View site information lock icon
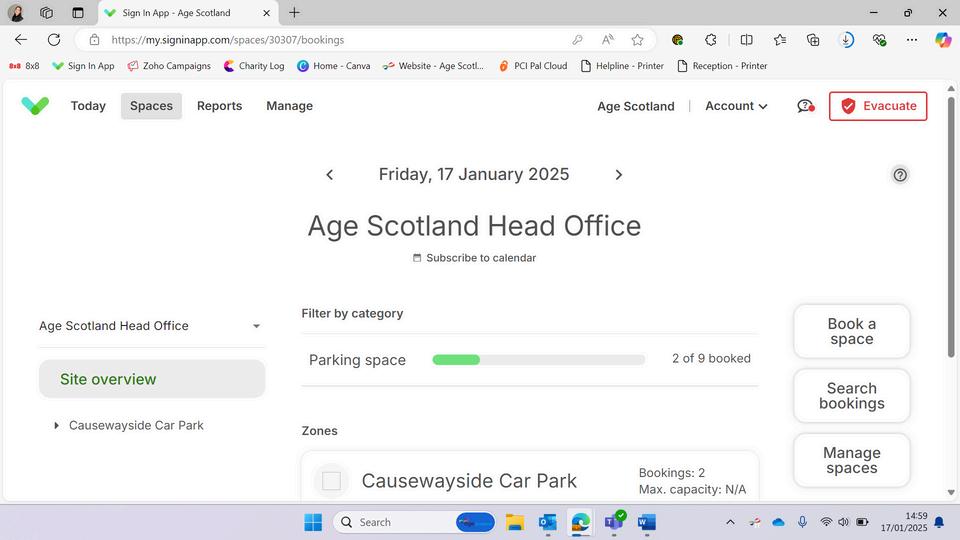This screenshot has height=540, width=960. pyautogui.click(x=94, y=40)
